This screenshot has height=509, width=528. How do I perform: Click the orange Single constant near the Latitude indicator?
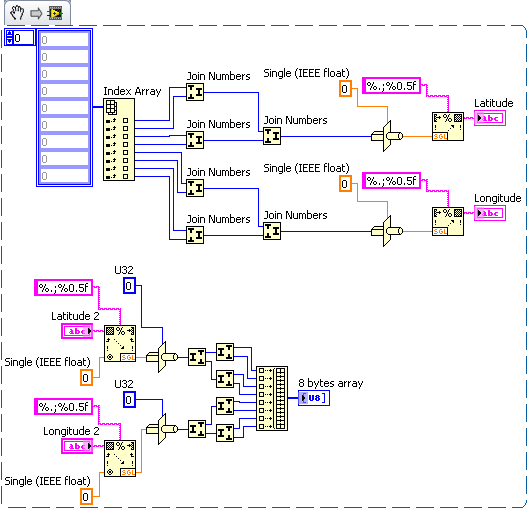(345, 89)
